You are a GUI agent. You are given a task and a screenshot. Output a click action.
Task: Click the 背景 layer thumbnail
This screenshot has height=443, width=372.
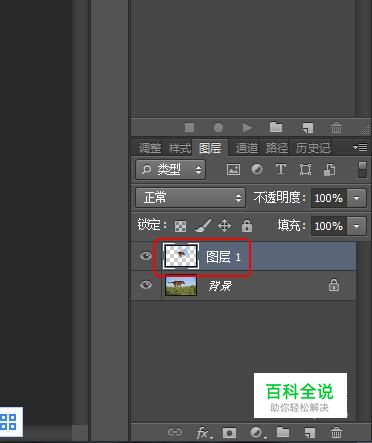click(x=181, y=286)
